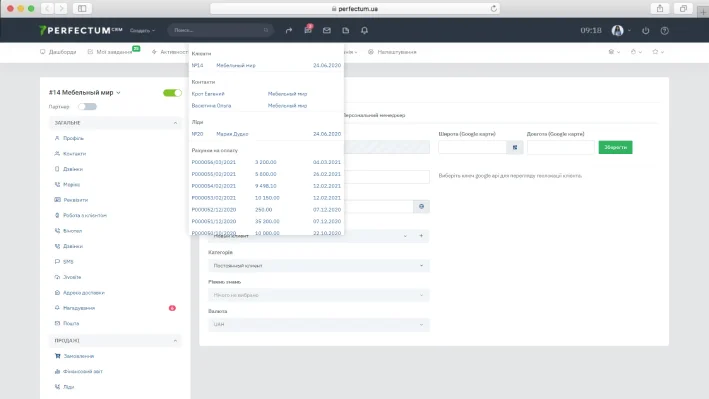The image size is (709, 399).
Task: Click the green Зберегти button
Action: (615, 147)
